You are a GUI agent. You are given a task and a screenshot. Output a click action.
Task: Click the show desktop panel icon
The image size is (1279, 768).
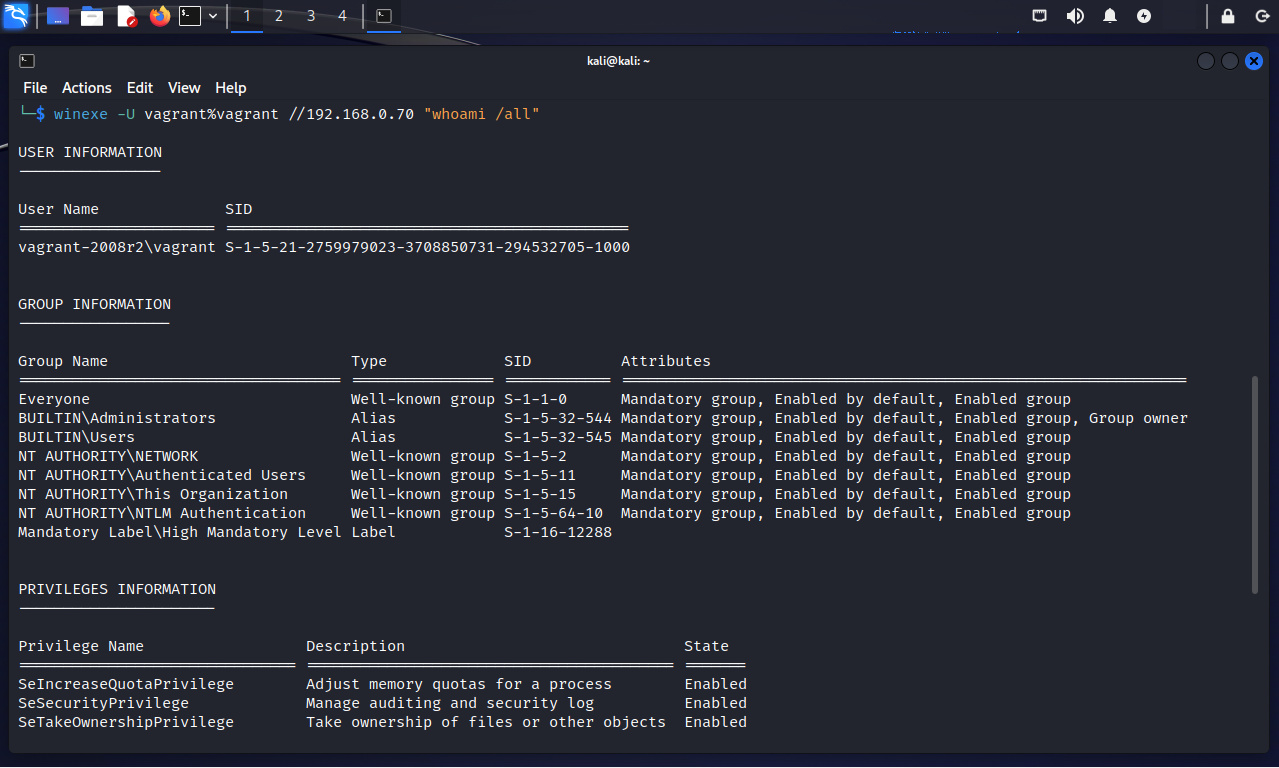(58, 16)
